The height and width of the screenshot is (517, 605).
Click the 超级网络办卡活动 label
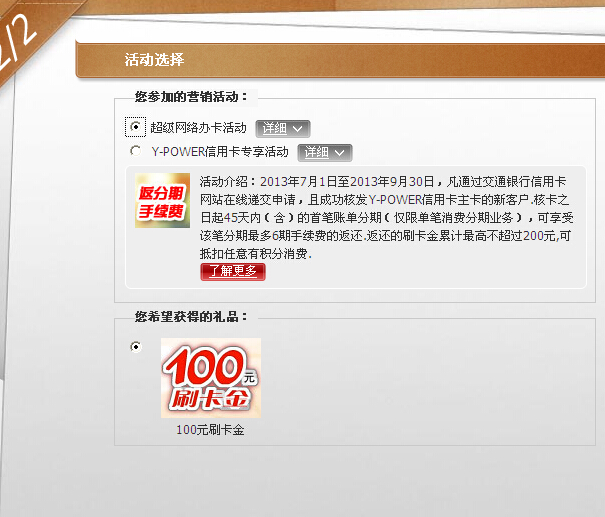[x=198, y=128]
